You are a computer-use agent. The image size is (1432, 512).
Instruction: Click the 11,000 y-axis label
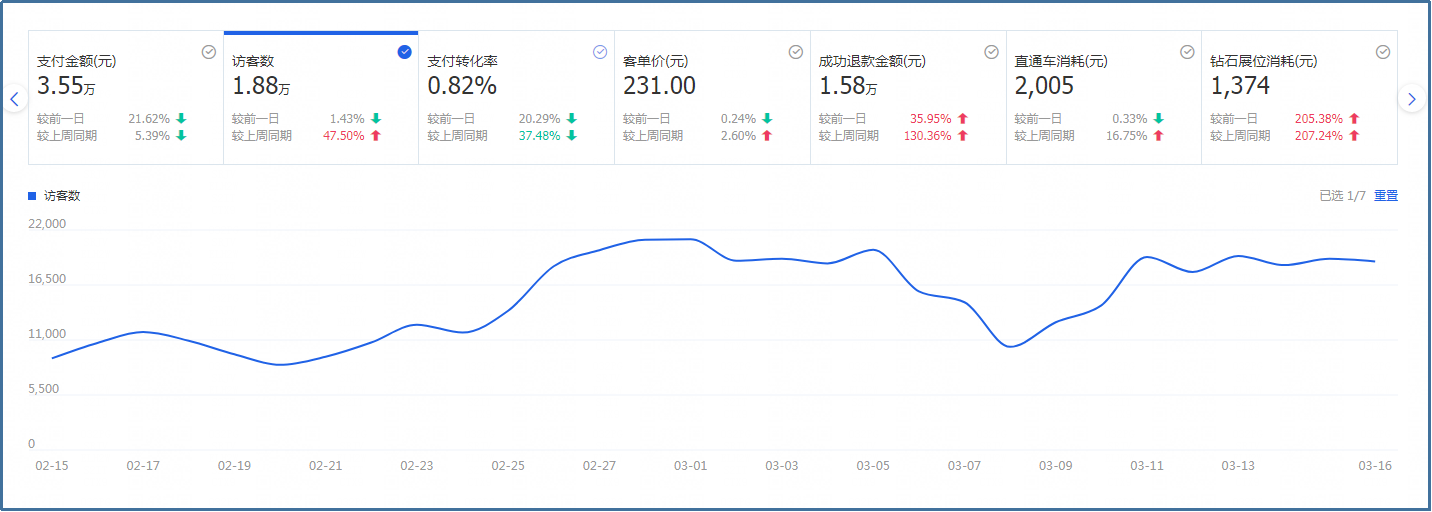tap(46, 334)
